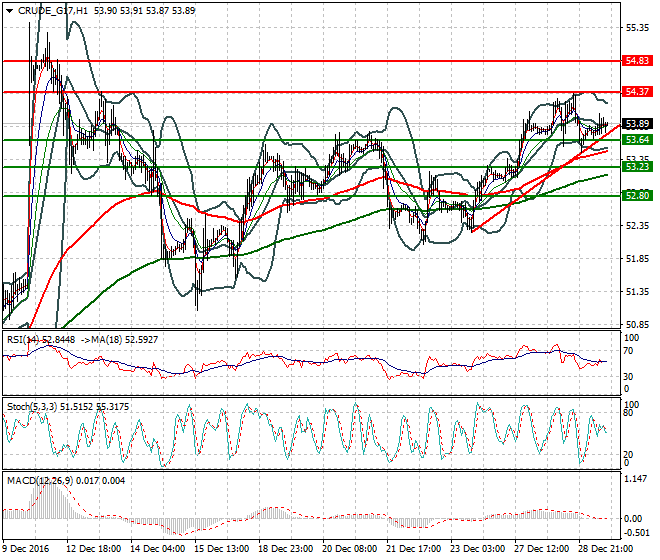Image resolution: width=660 pixels, height=560 pixels.
Task: Select the 55.35 price axis value
Action: coord(637,28)
